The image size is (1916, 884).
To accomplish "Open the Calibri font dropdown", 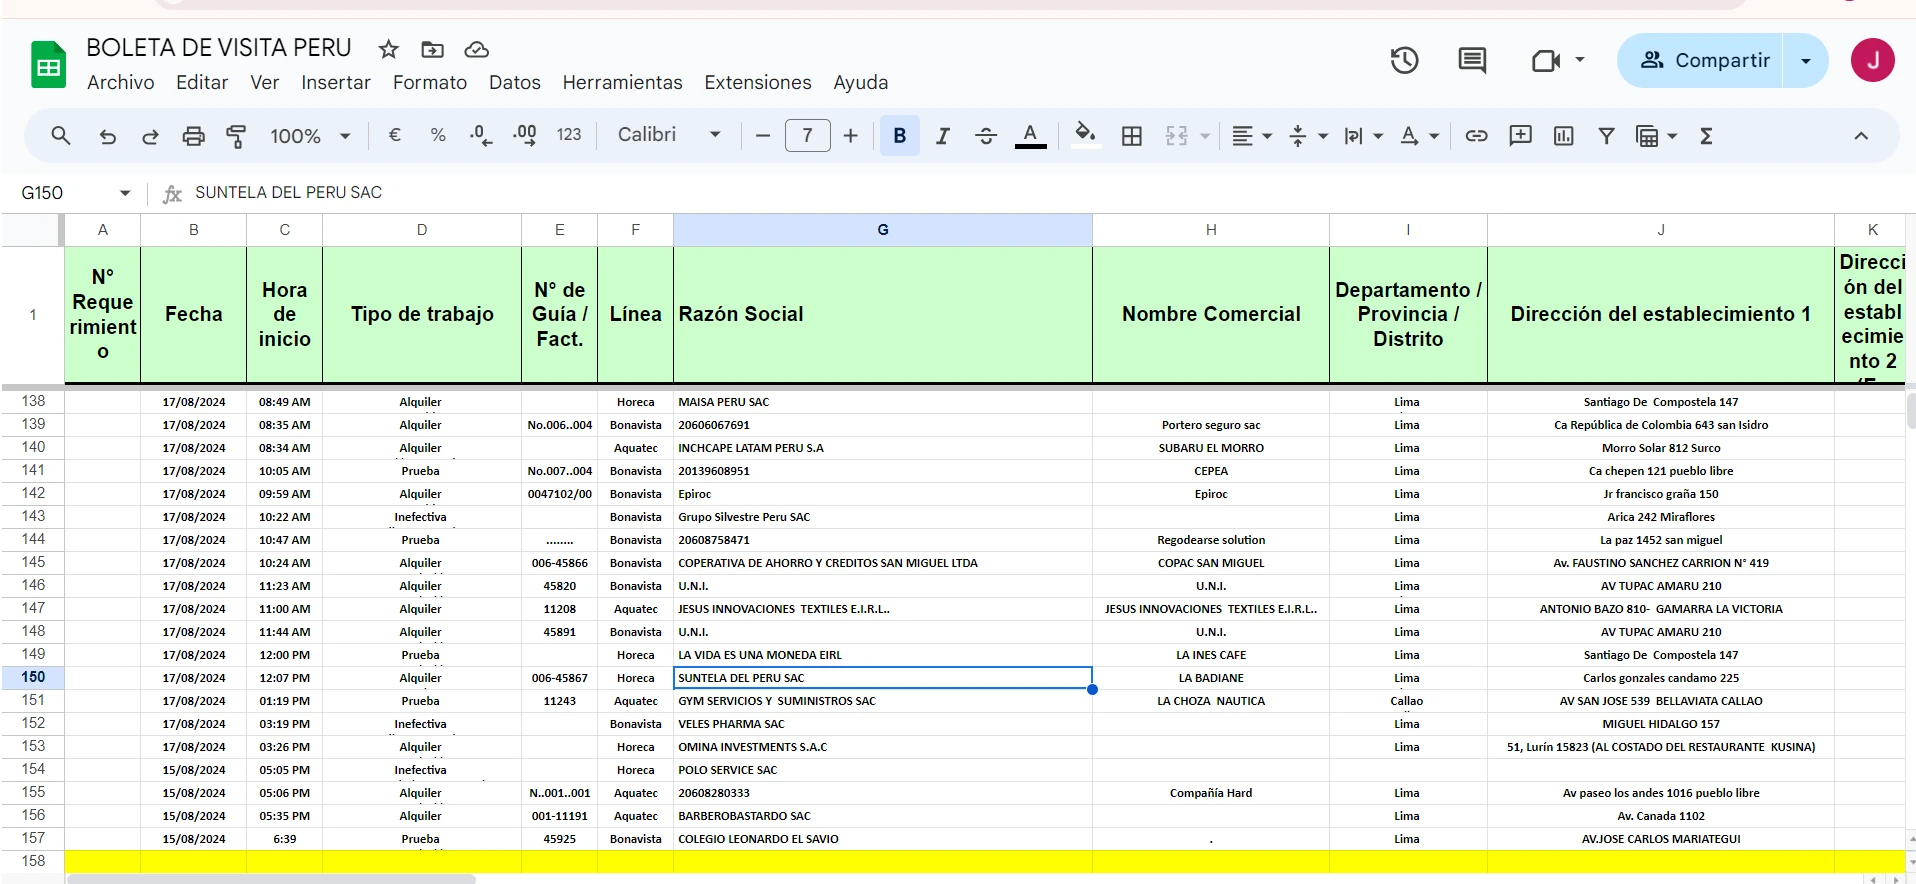I will 668,135.
